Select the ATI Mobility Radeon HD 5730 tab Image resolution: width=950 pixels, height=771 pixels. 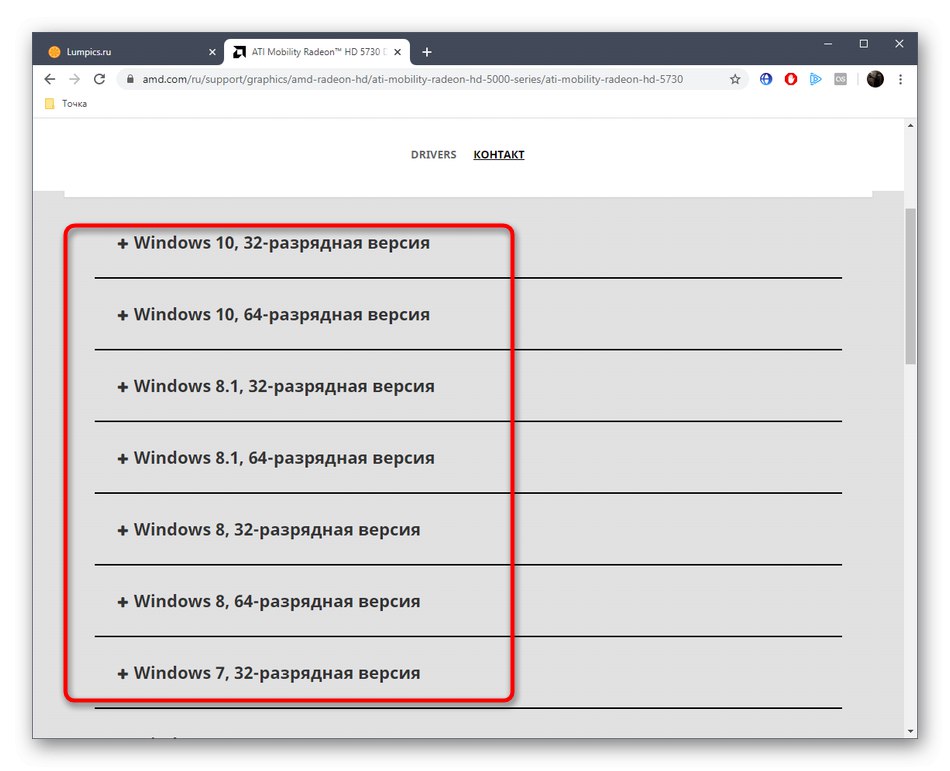pyautogui.click(x=317, y=52)
